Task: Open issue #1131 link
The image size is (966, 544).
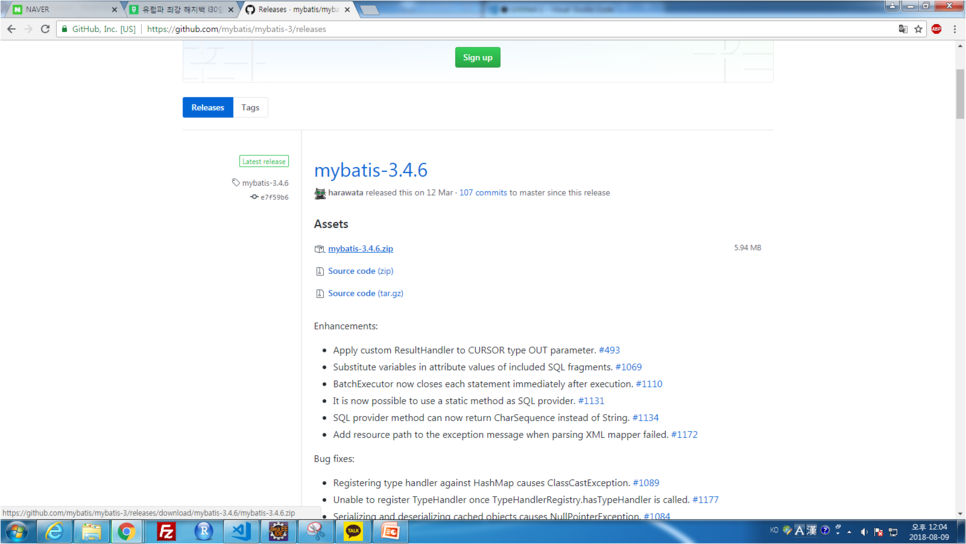Action: pos(591,401)
